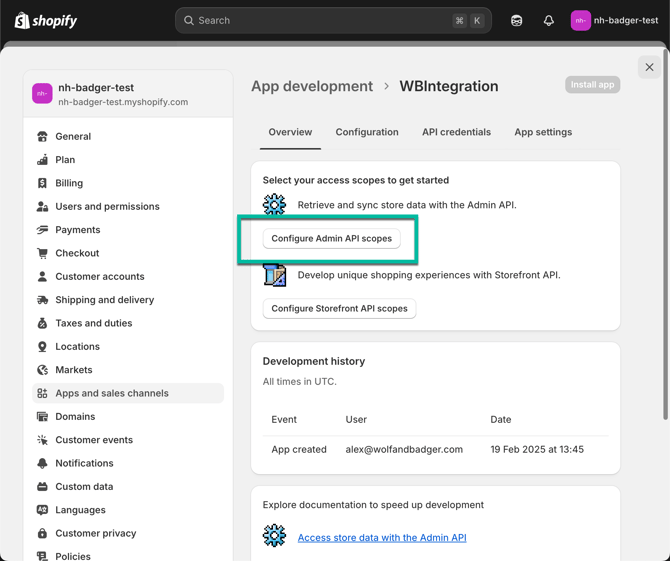Open the Taxes and duties settings
The height and width of the screenshot is (561, 670).
click(128, 323)
